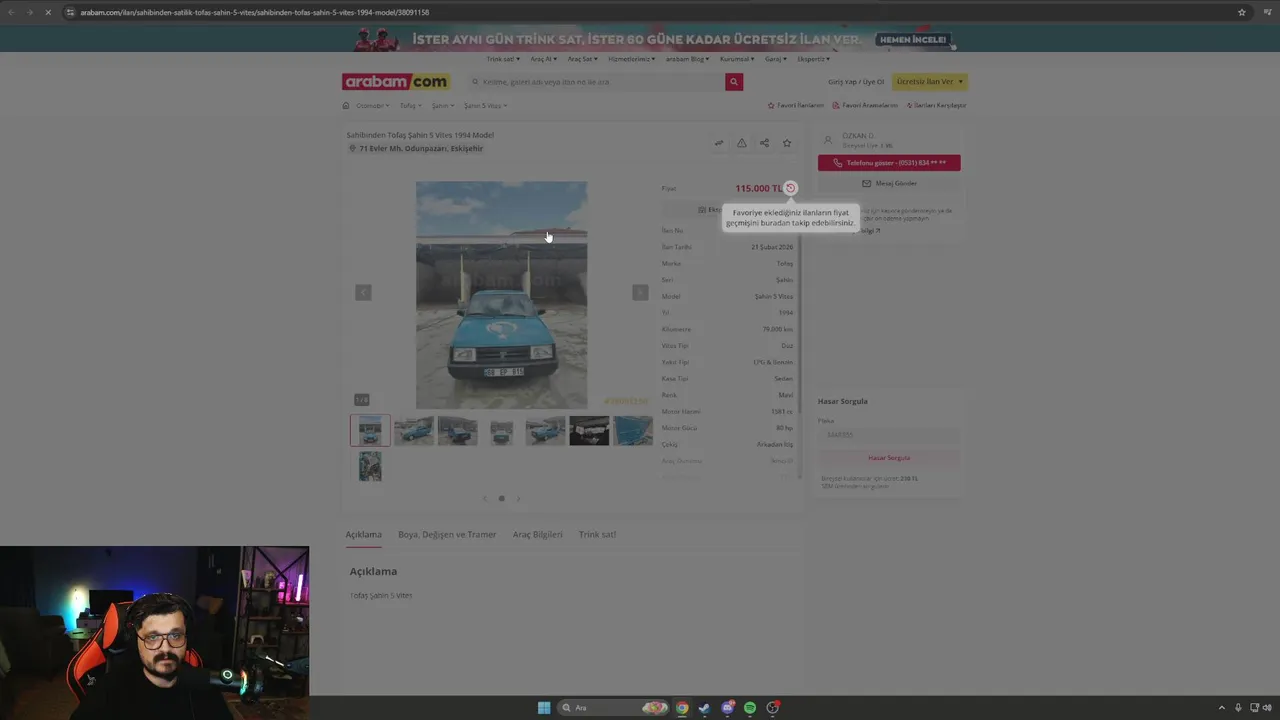Image resolution: width=1280 pixels, height=720 pixels.
Task: Show hidden system tray icons chevron
Action: coord(1221,708)
